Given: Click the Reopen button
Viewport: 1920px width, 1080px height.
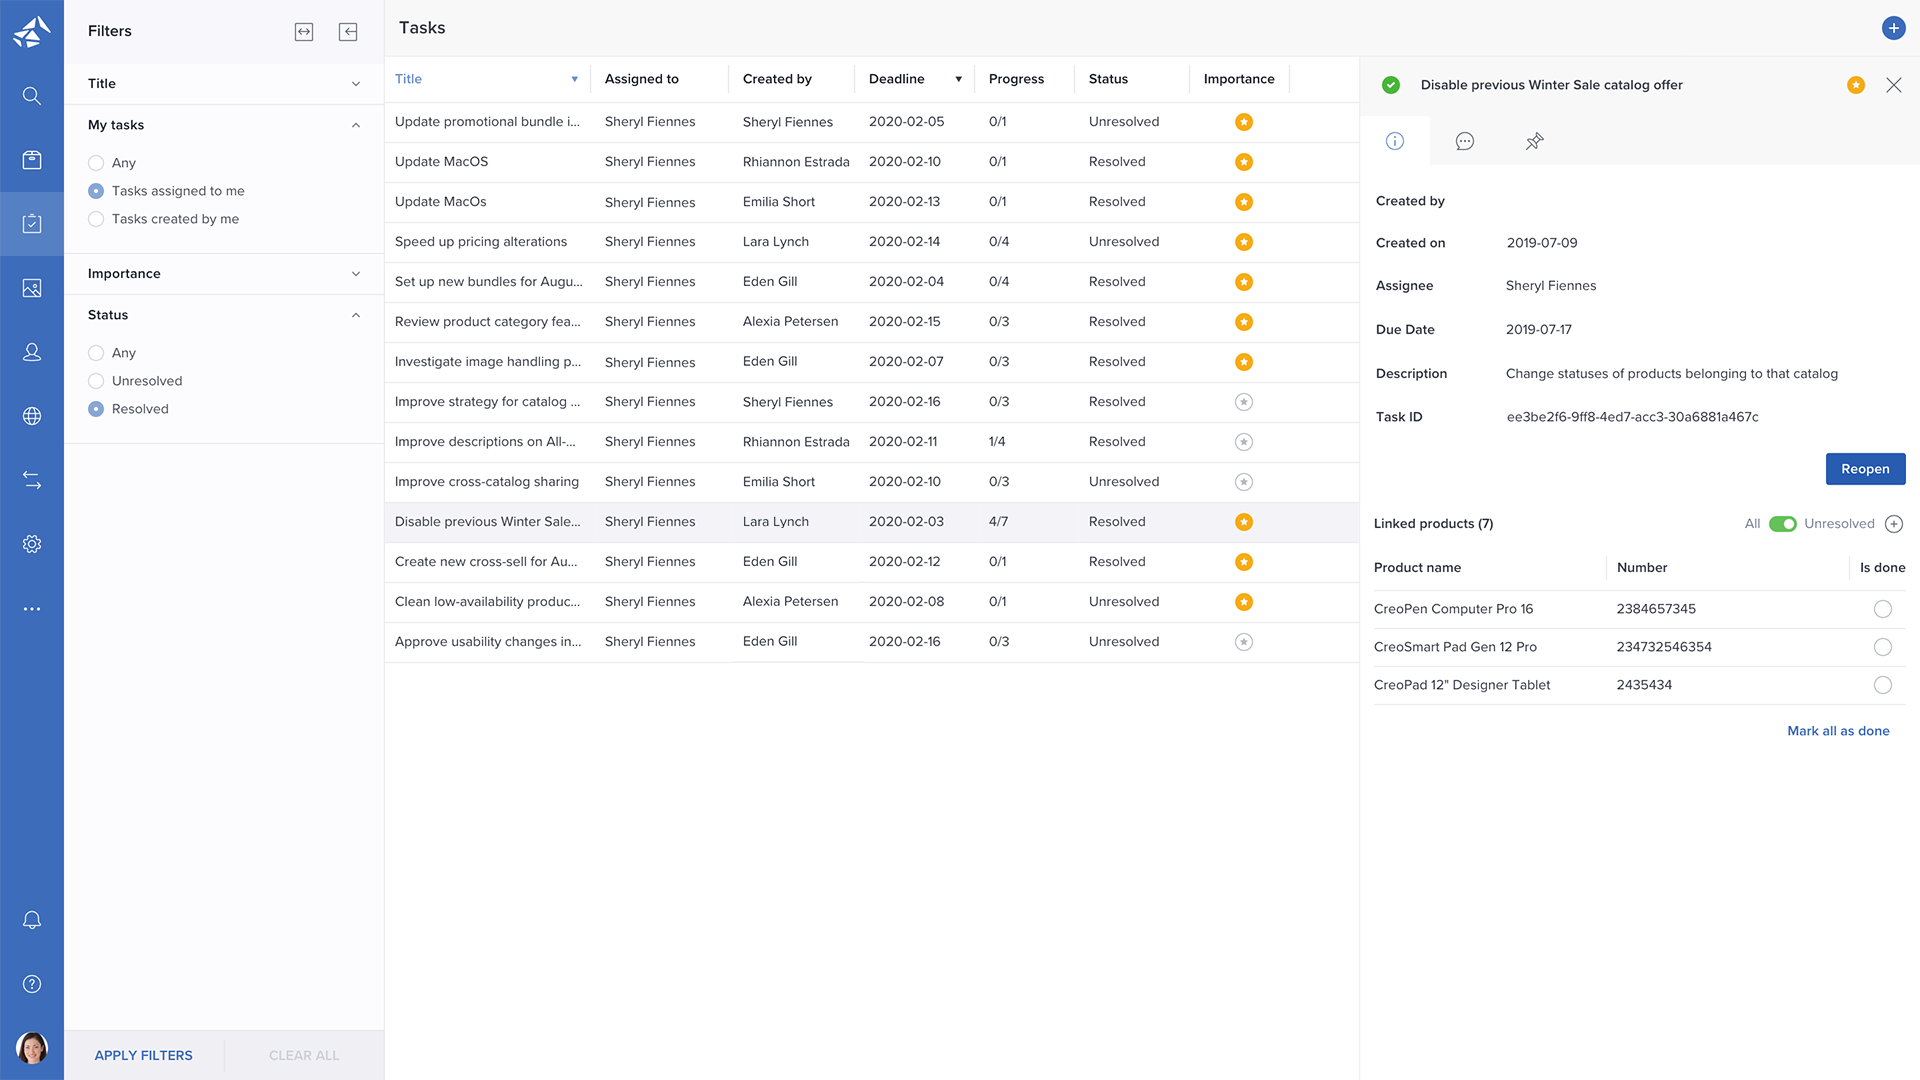Looking at the screenshot, I should [1865, 469].
